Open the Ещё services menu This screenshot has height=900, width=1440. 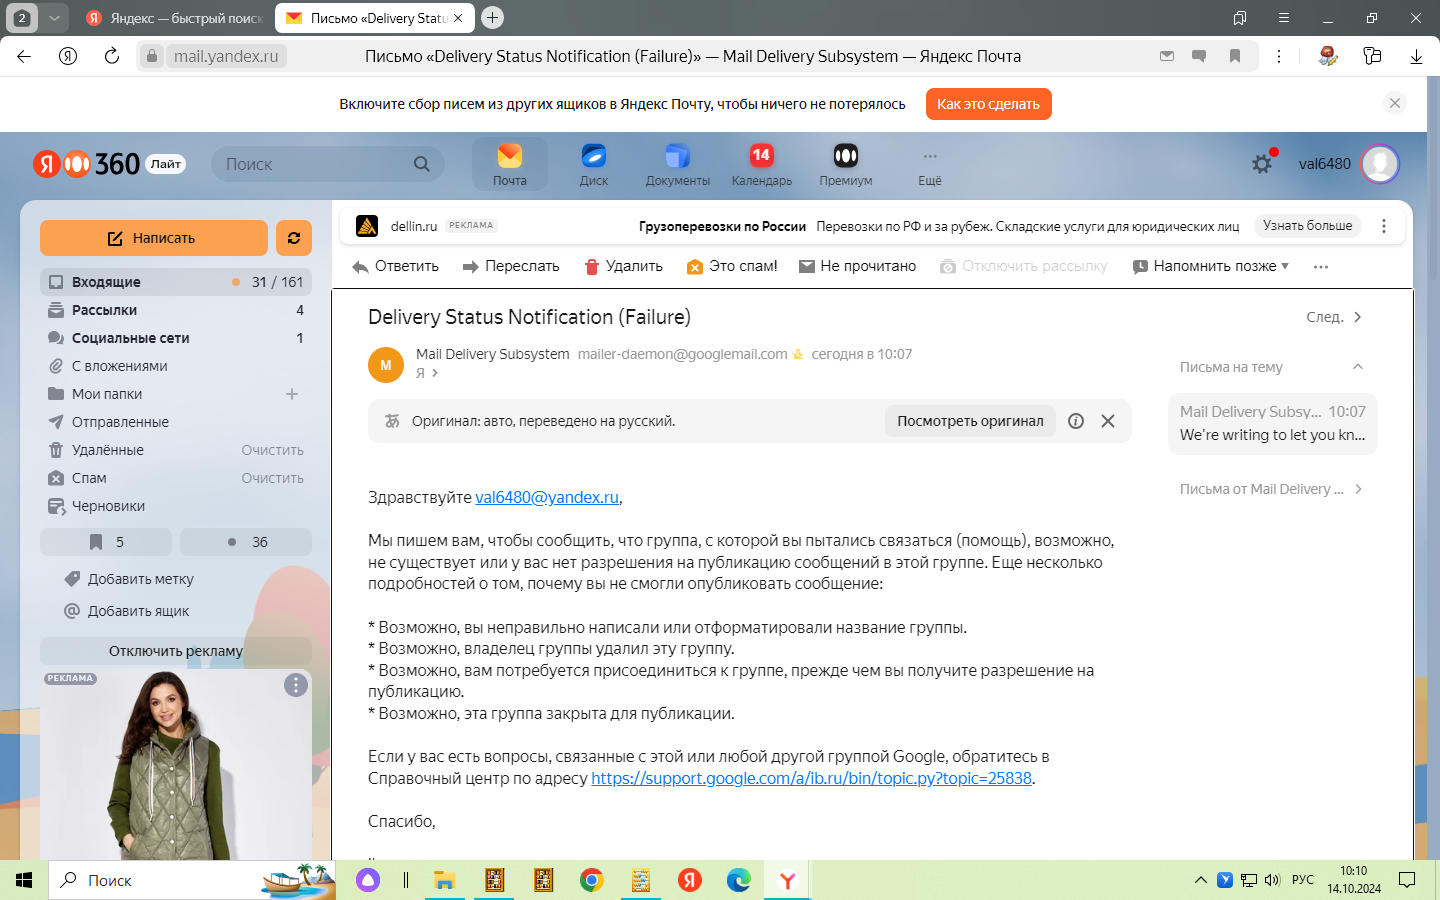(x=930, y=166)
